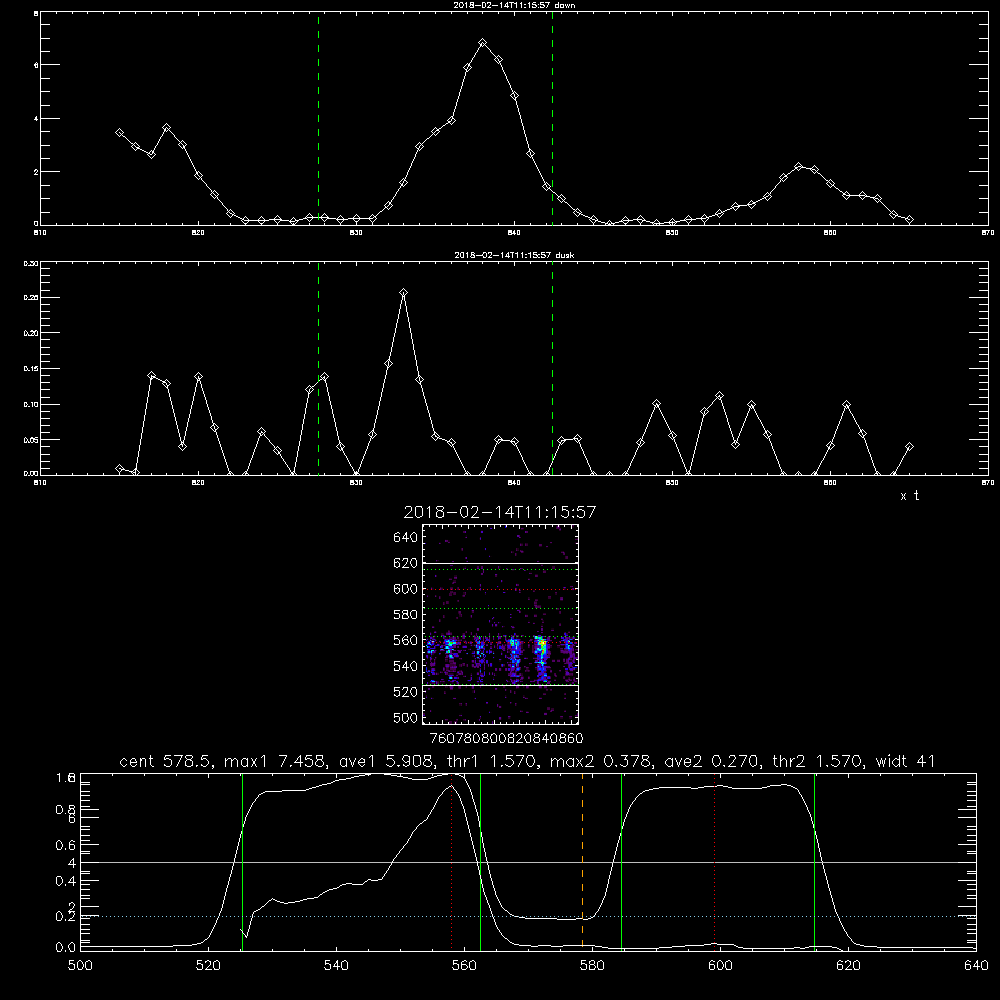Select the "max1 7.458" statistic
The width and height of the screenshot is (1000, 1000).
tap(274, 761)
